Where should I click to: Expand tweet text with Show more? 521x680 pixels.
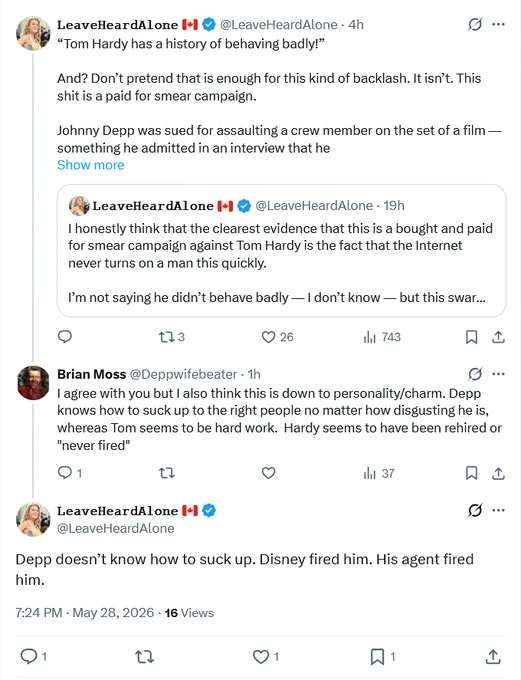91,165
